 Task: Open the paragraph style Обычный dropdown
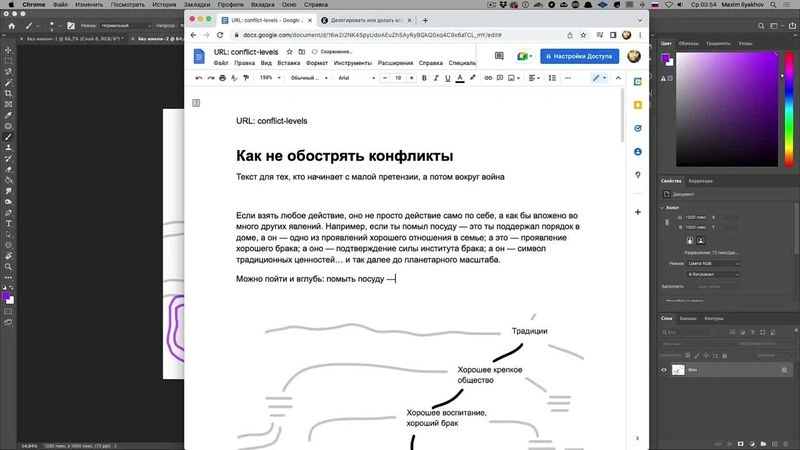click(x=309, y=78)
